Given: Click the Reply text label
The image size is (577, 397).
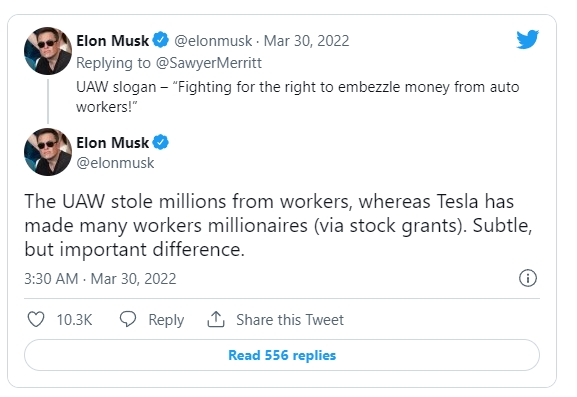Looking at the screenshot, I should tap(166, 320).
